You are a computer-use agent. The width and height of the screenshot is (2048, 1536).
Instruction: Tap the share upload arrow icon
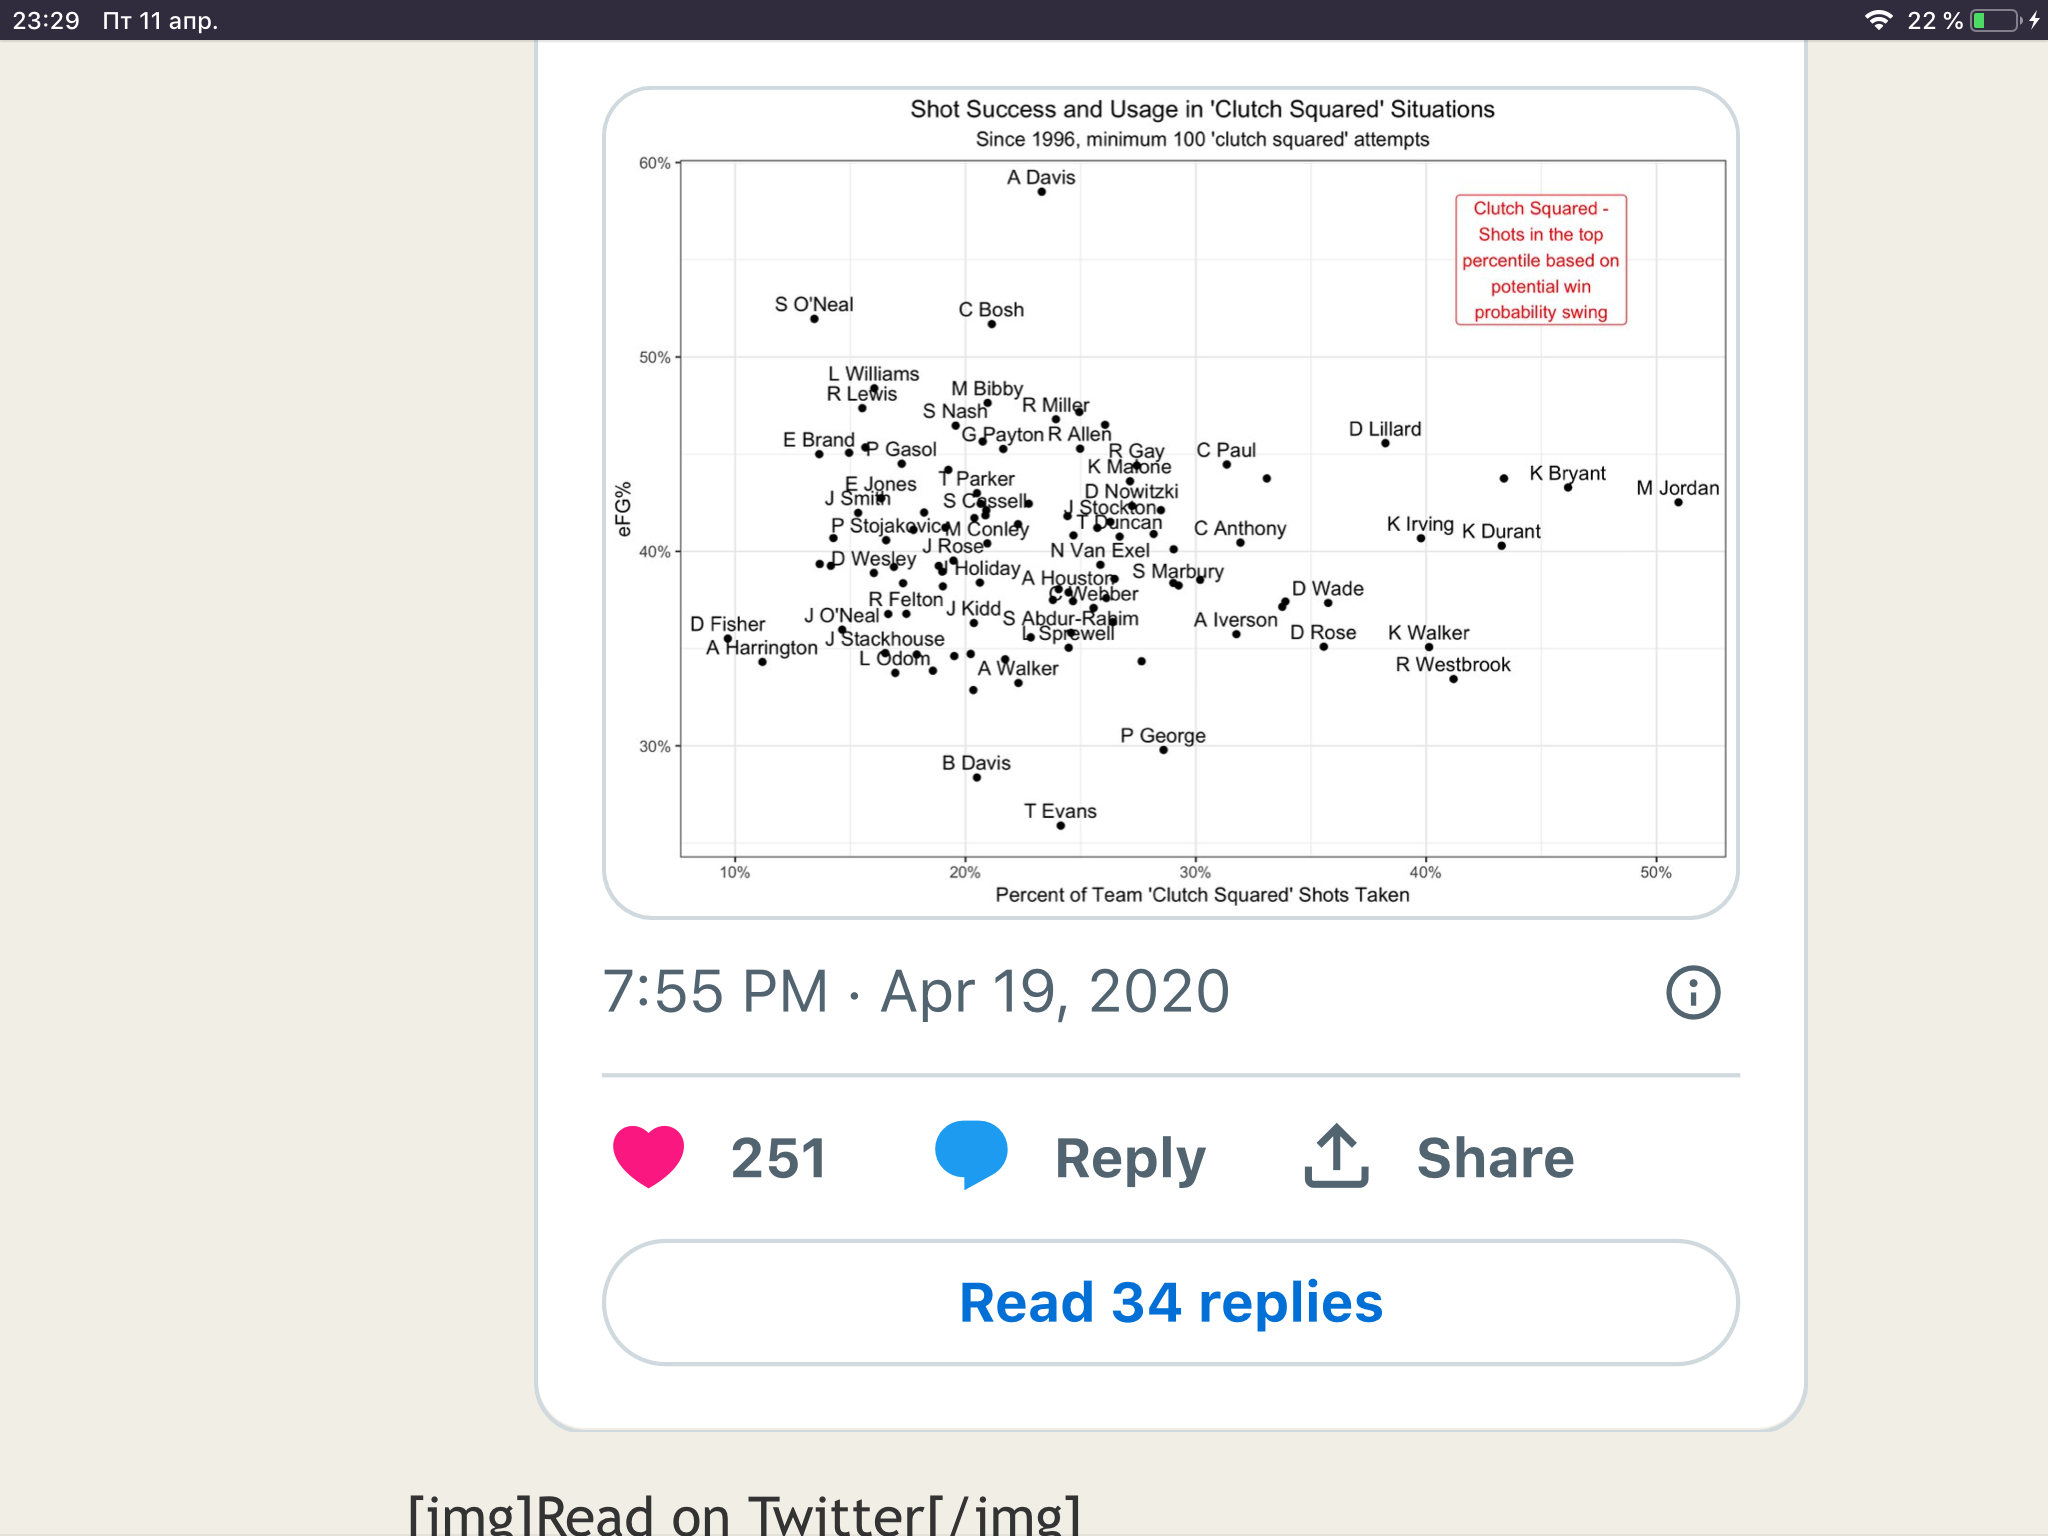(x=1336, y=1156)
